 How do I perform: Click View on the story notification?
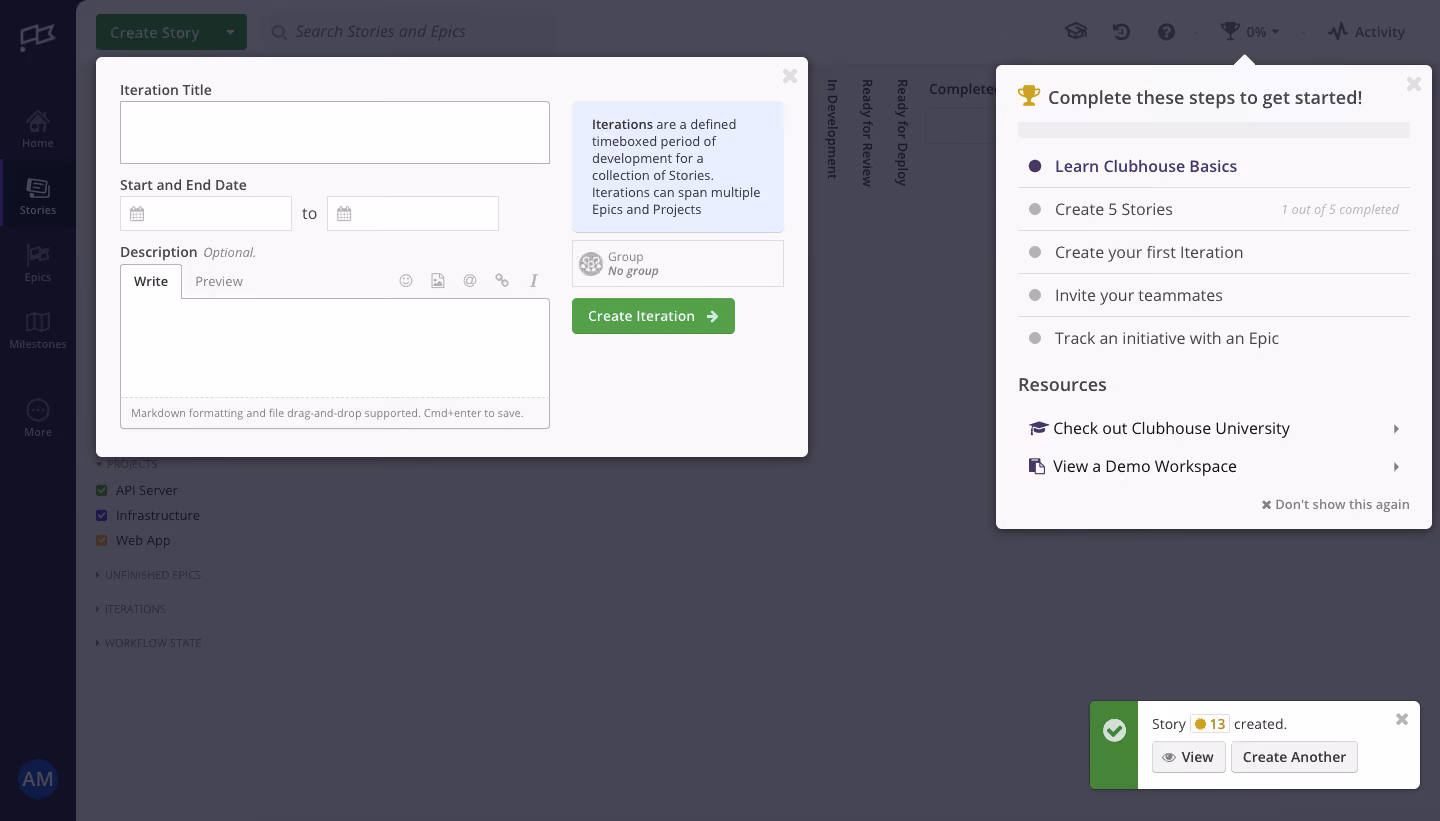pyautogui.click(x=1188, y=757)
